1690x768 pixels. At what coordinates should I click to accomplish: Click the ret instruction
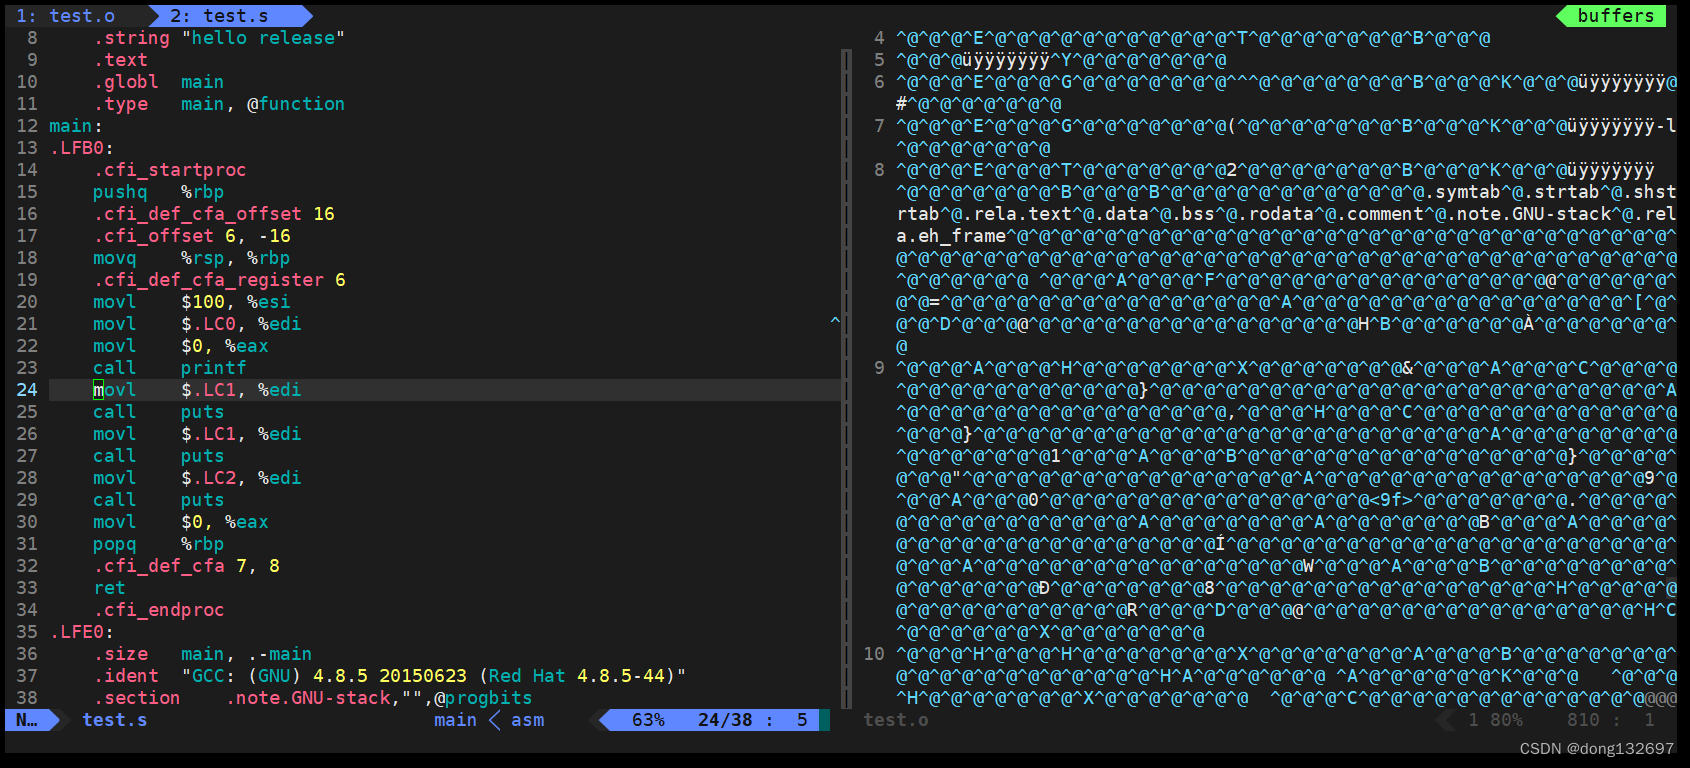pos(109,588)
